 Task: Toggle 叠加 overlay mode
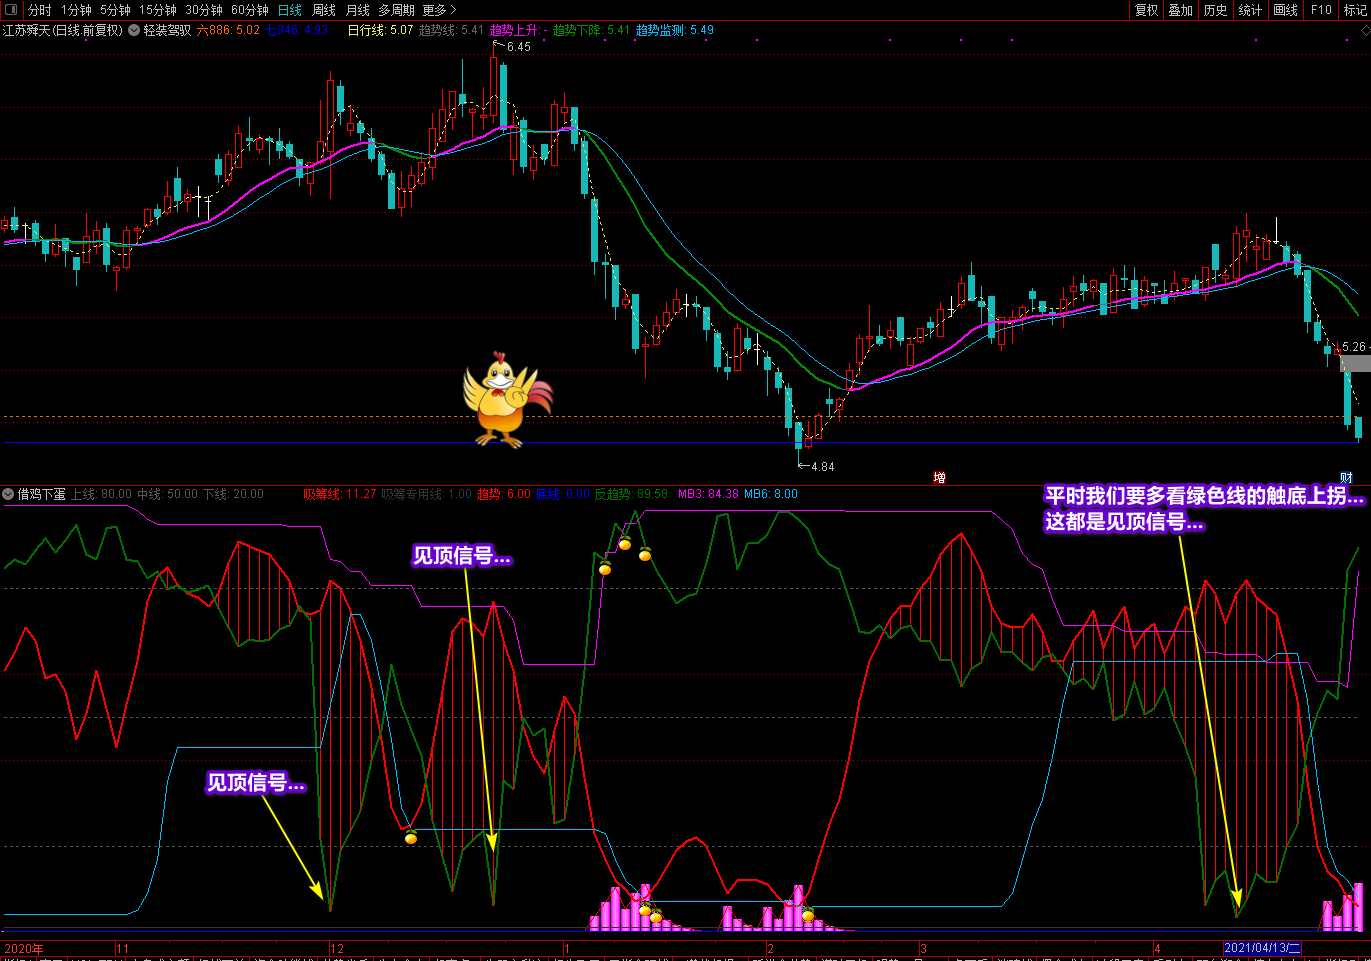(1181, 10)
